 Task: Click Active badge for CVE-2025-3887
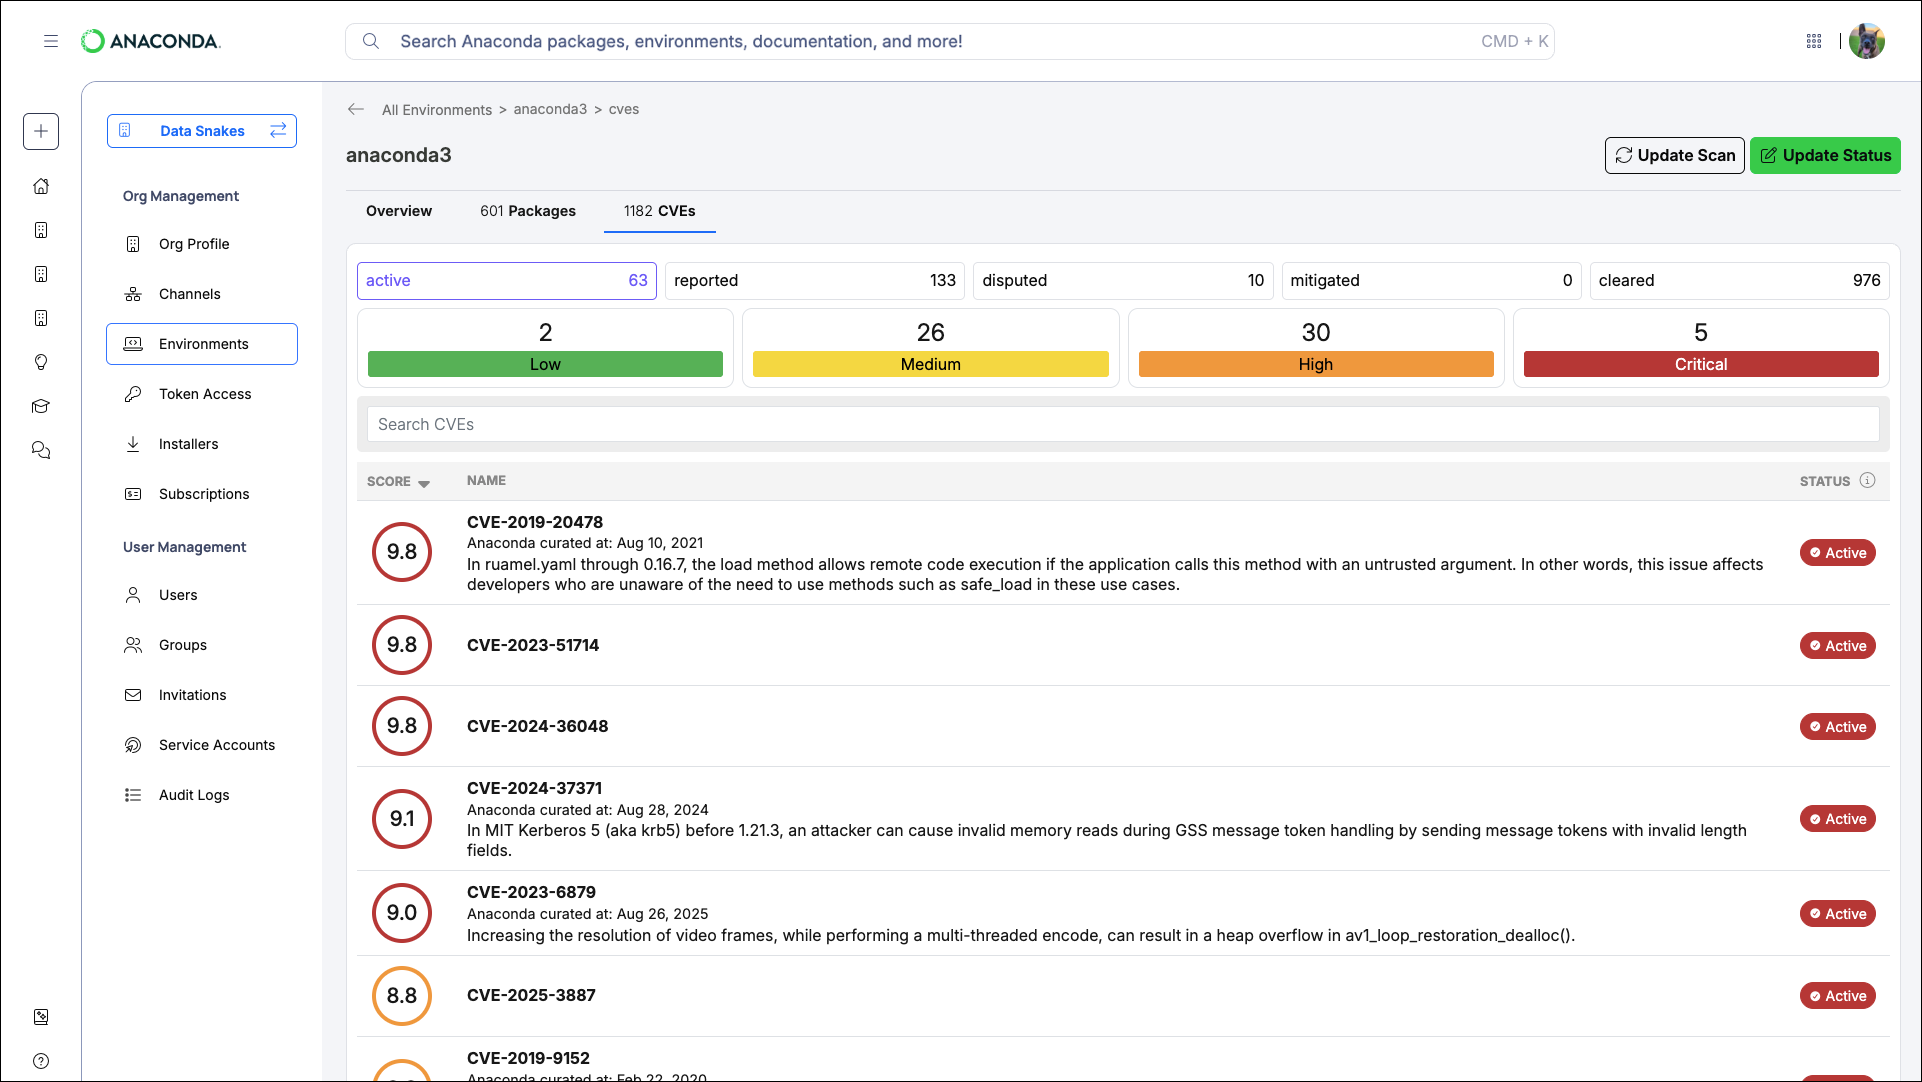[1838, 996]
